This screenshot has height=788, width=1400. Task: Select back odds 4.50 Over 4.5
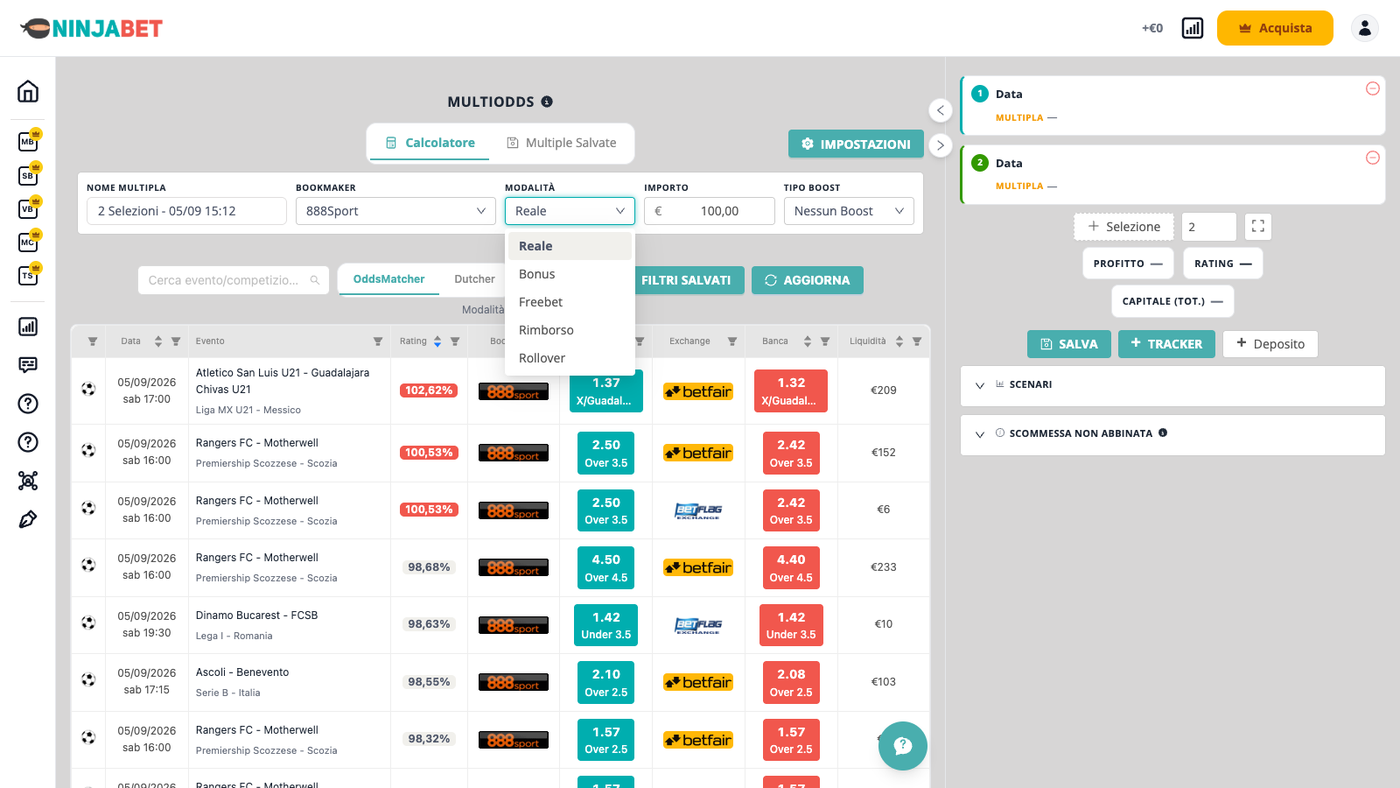pyautogui.click(x=606, y=568)
